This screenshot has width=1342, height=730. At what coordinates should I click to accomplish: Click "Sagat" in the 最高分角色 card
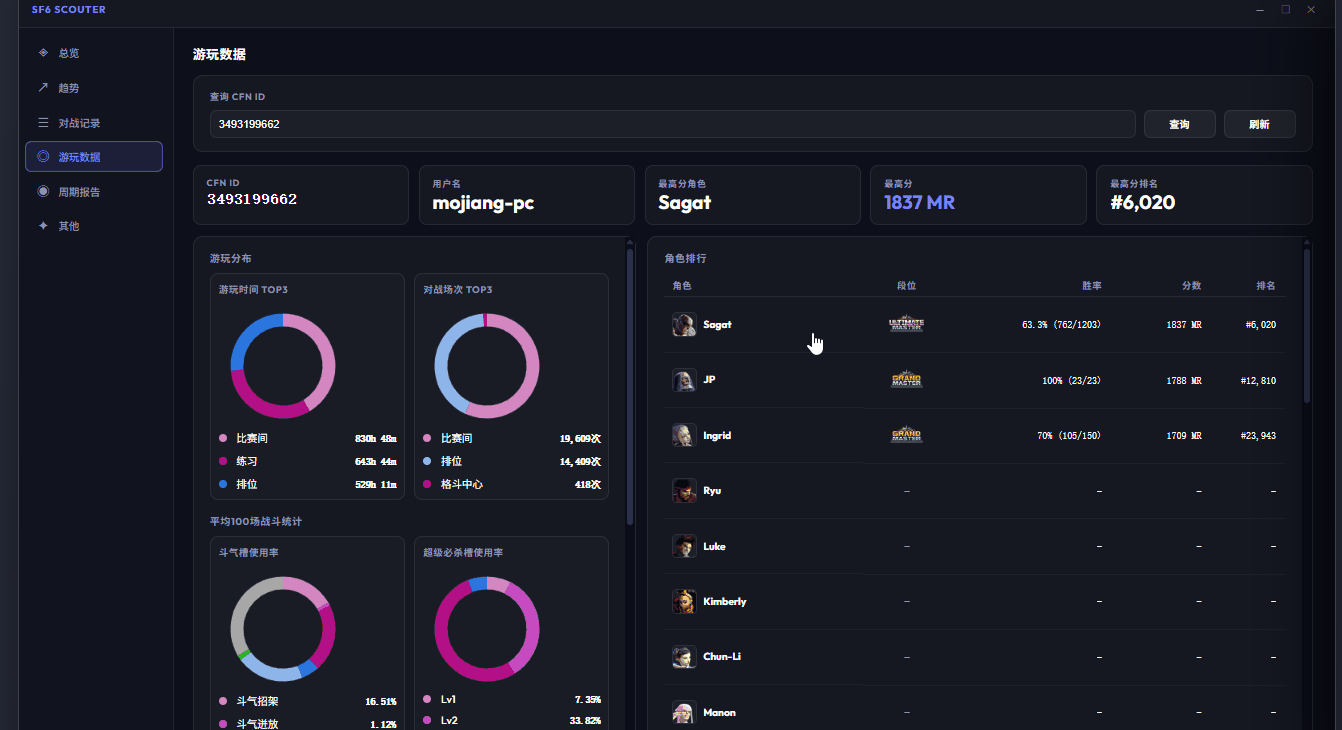coord(685,203)
